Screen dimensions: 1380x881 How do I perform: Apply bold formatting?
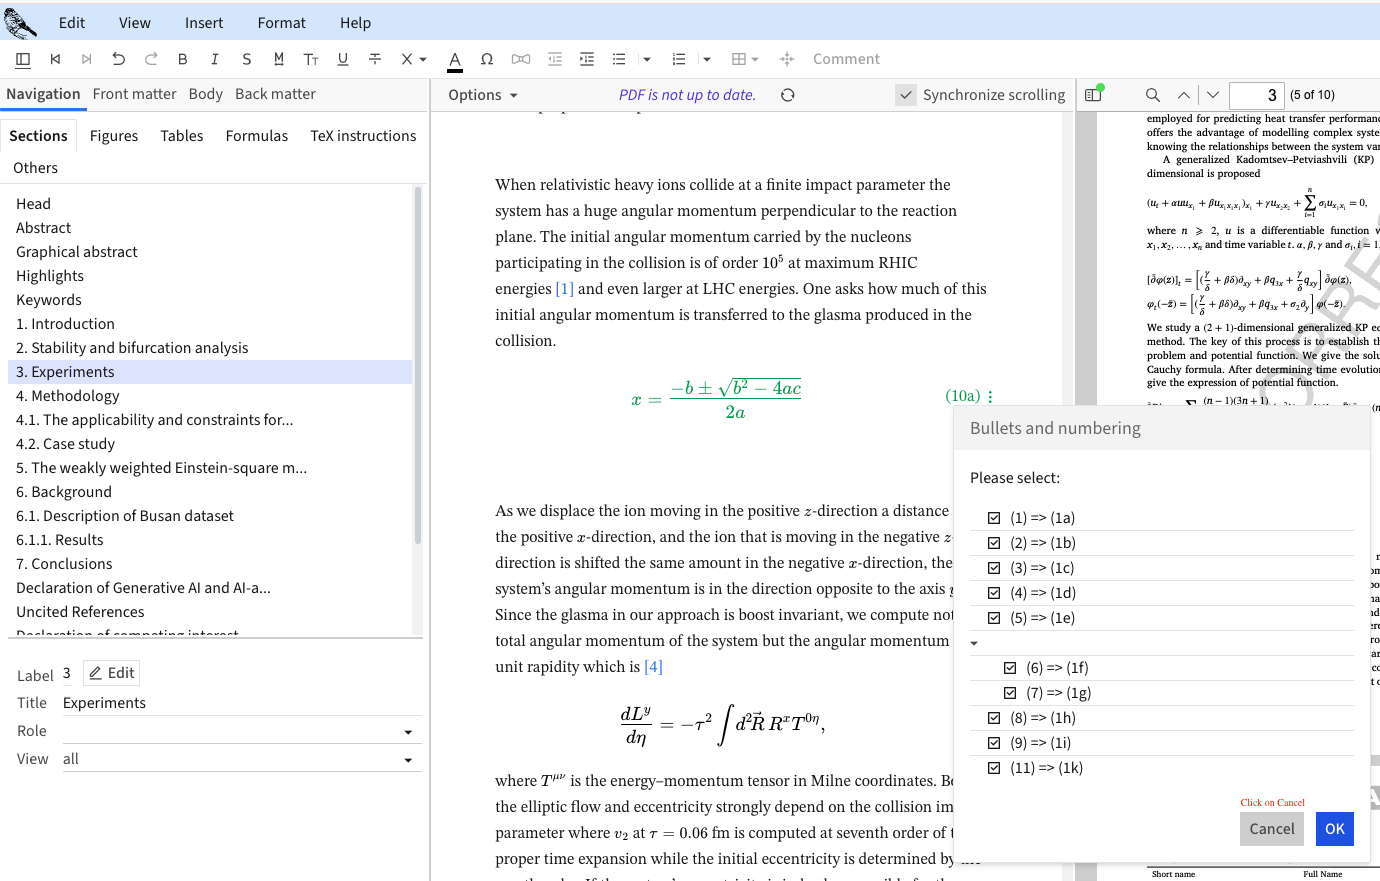coord(183,59)
